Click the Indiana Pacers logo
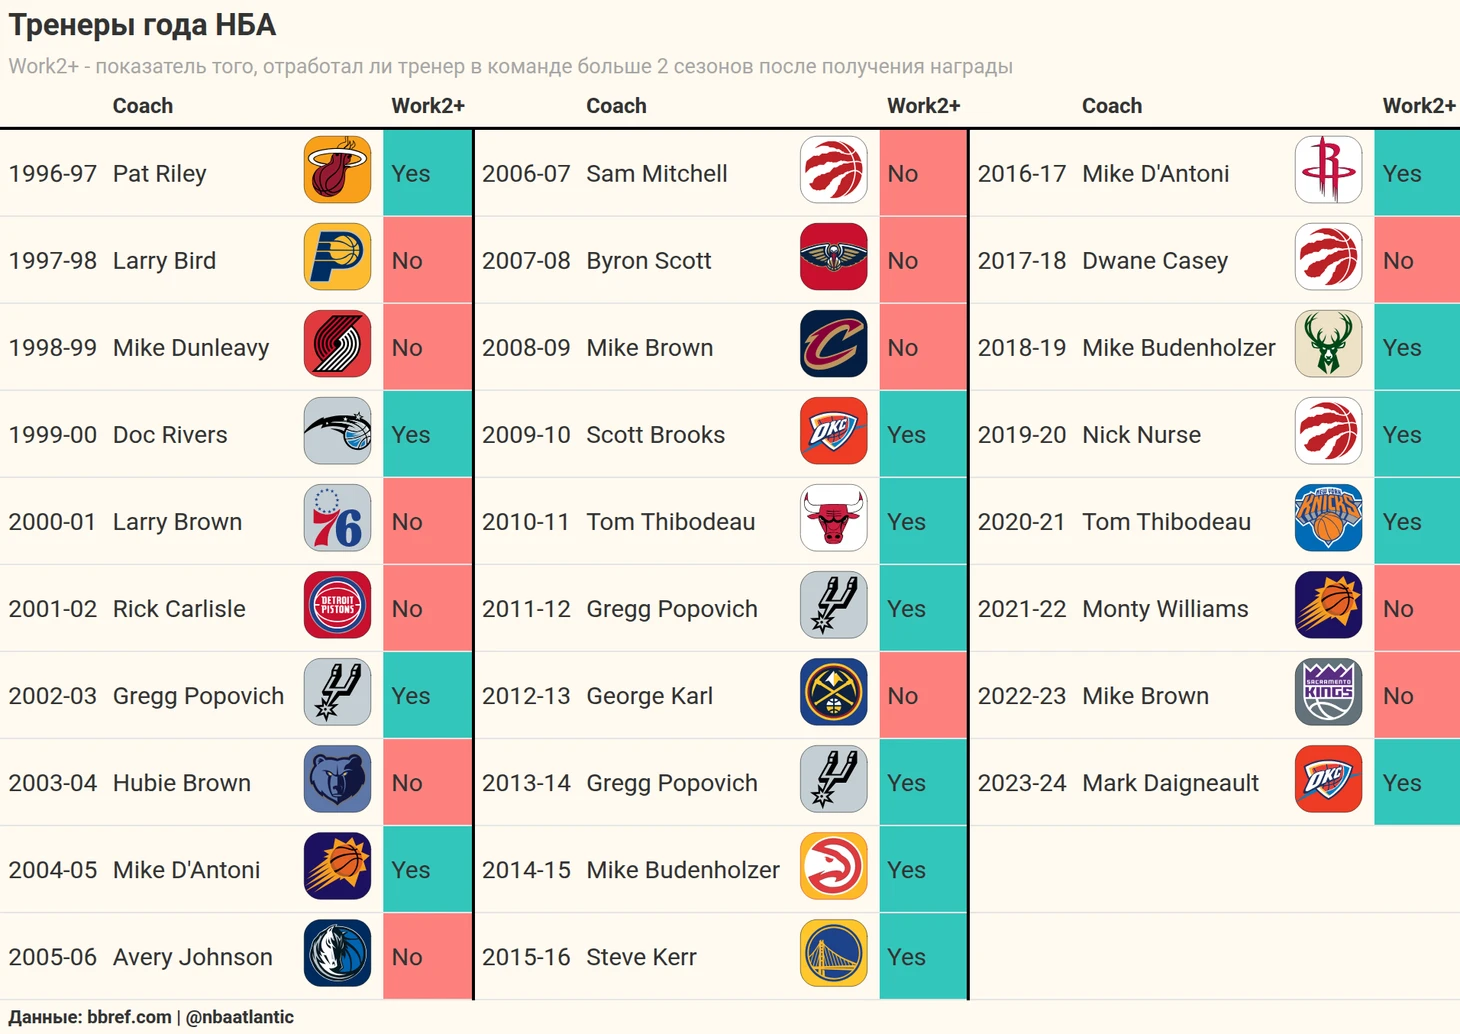Viewport: 1460px width, 1034px height. click(x=337, y=257)
